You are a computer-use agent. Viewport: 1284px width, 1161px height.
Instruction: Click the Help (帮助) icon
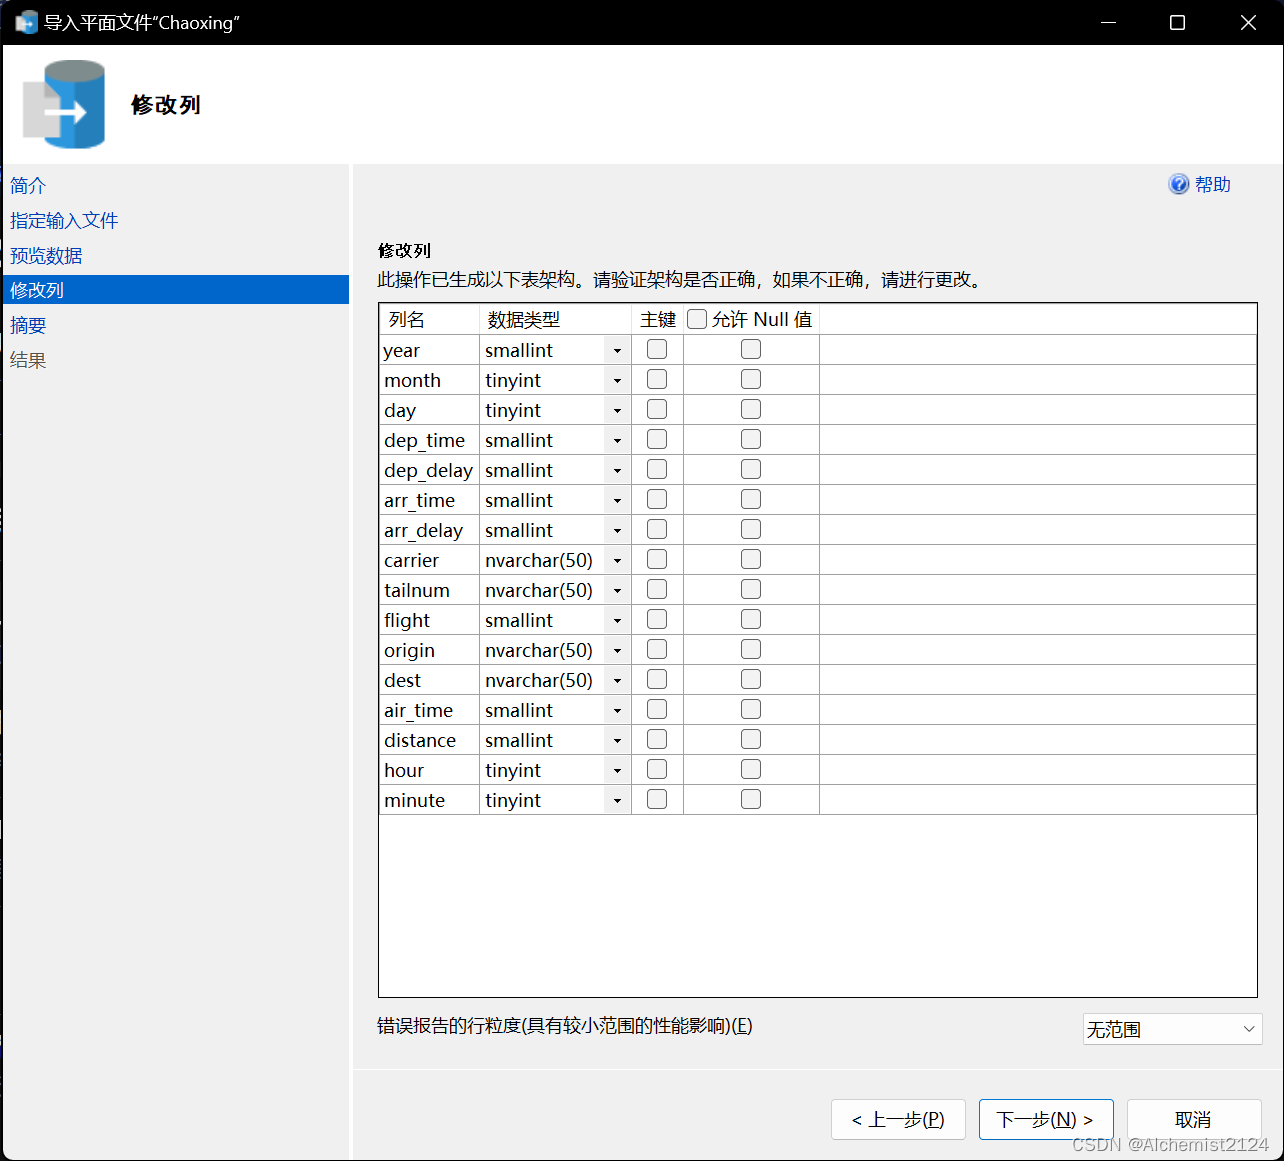tap(1180, 184)
